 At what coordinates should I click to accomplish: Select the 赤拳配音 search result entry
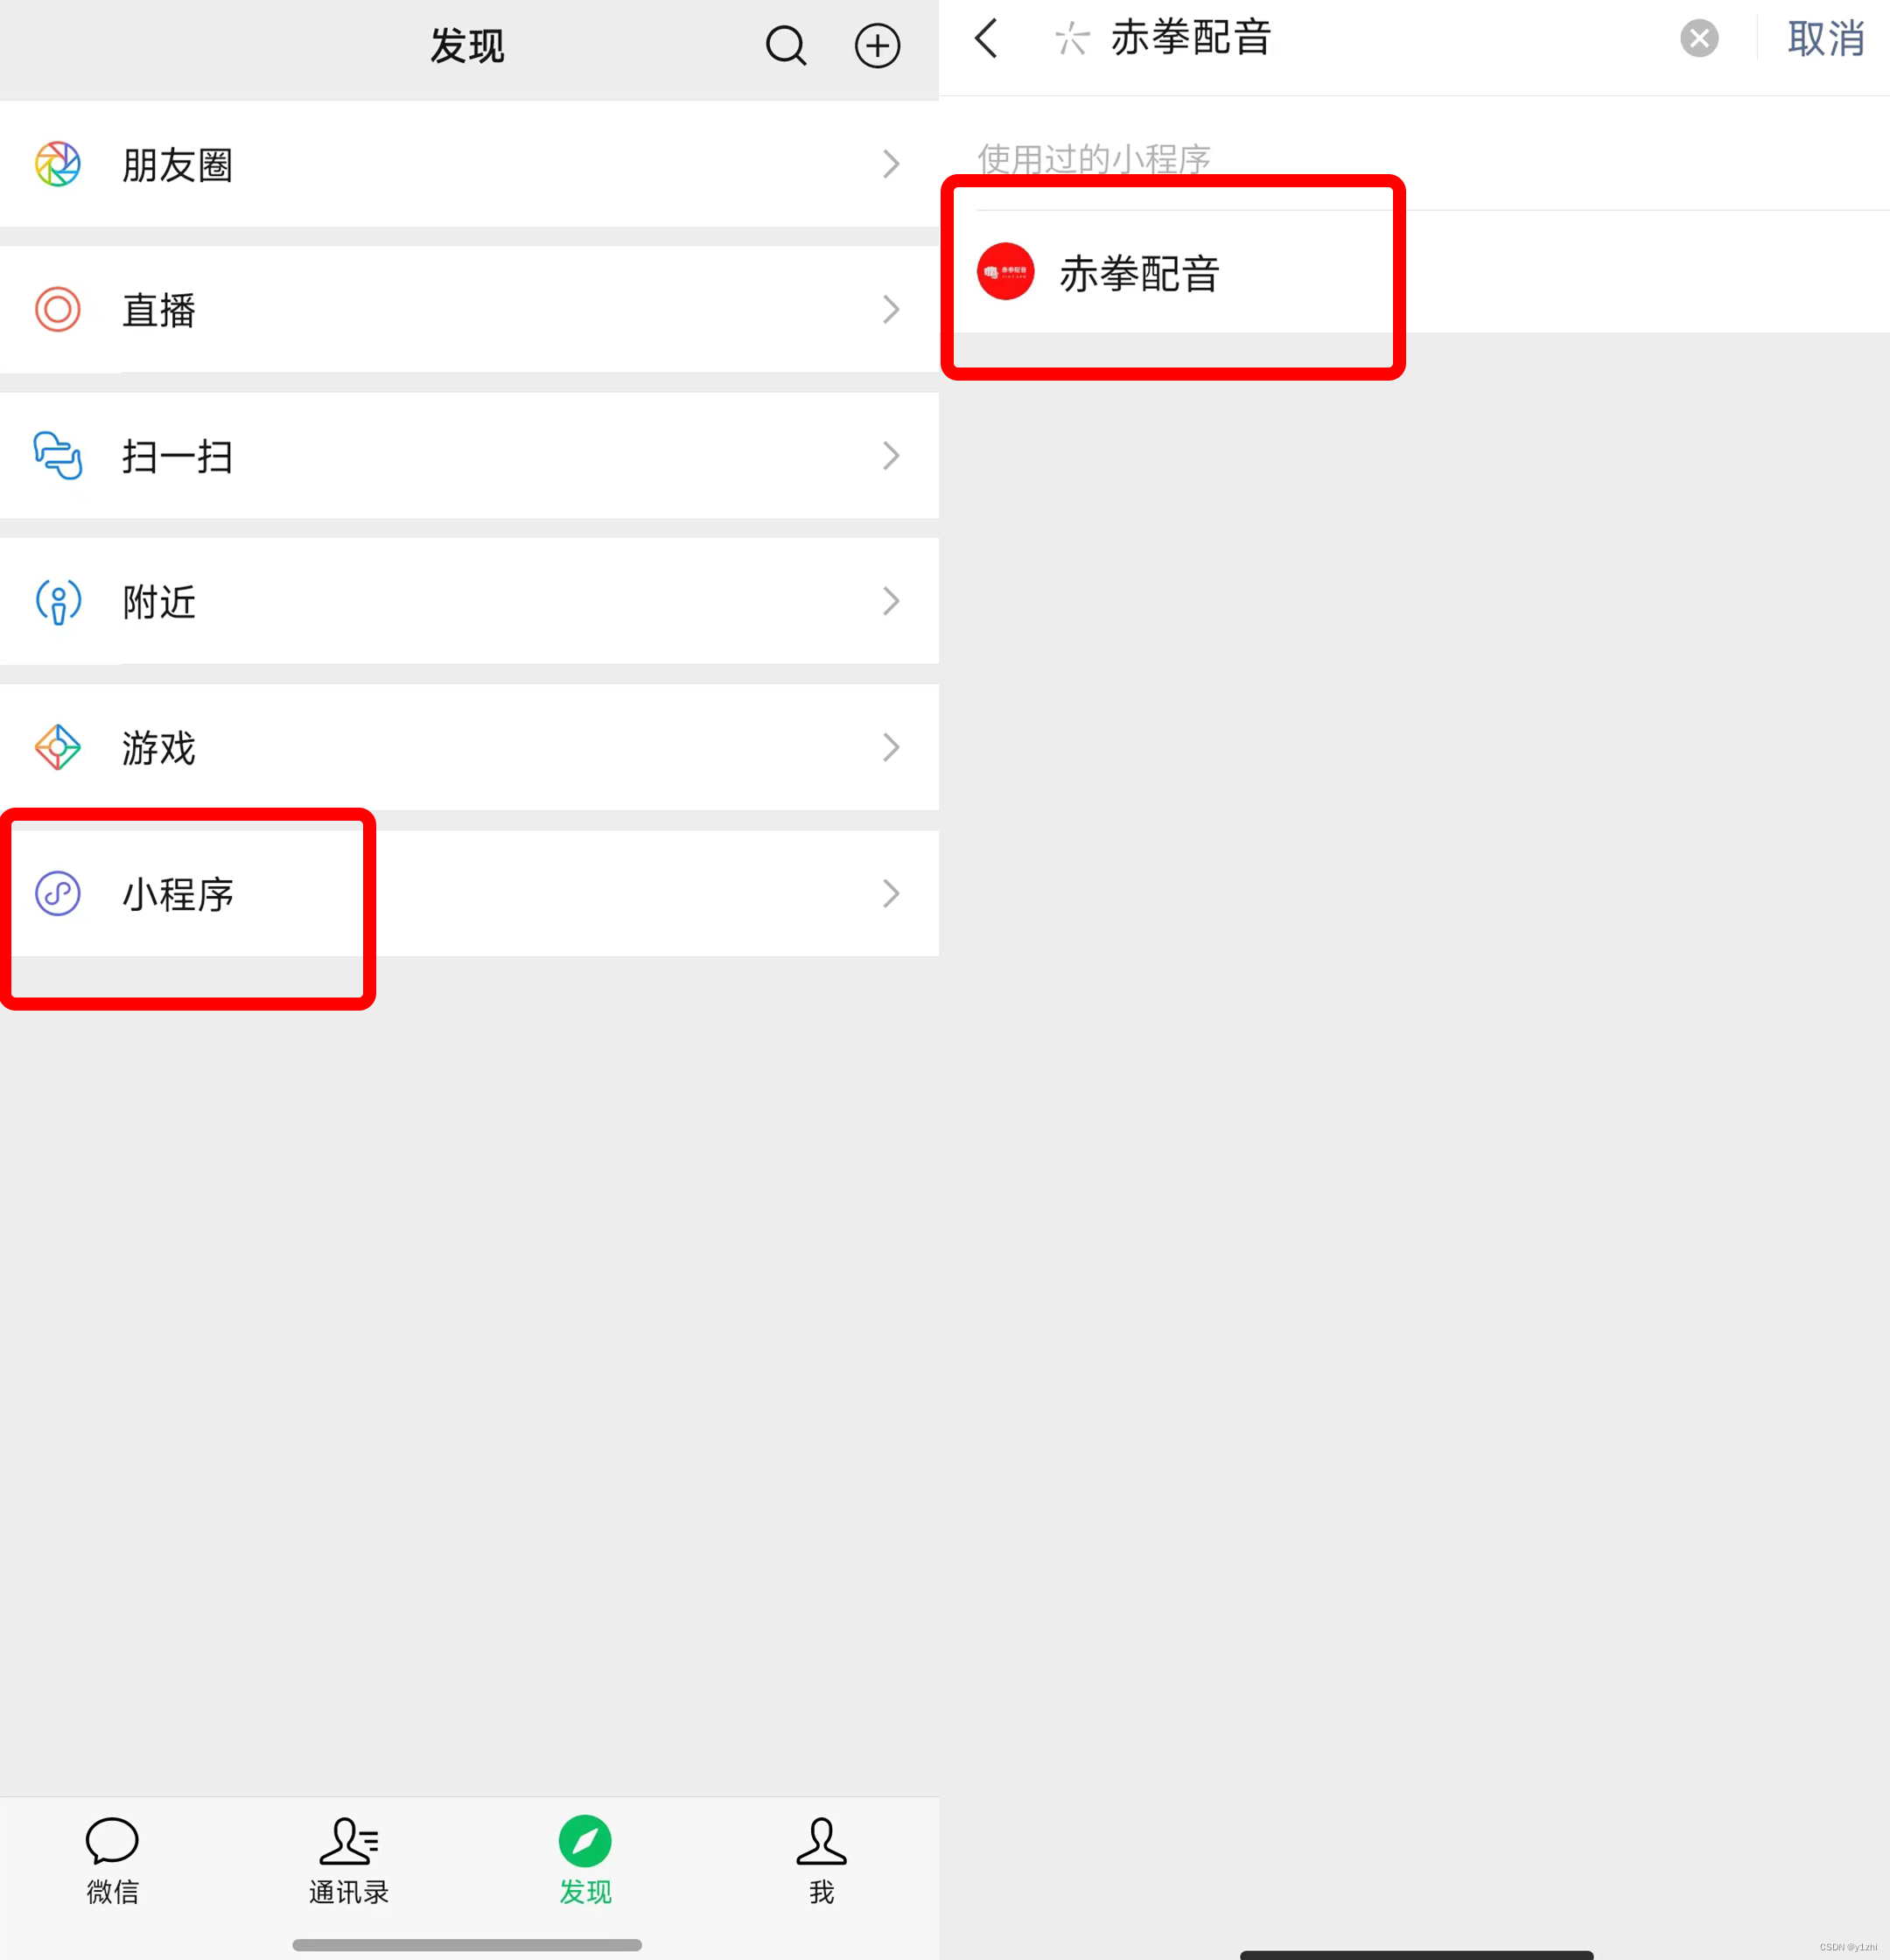1415,272
